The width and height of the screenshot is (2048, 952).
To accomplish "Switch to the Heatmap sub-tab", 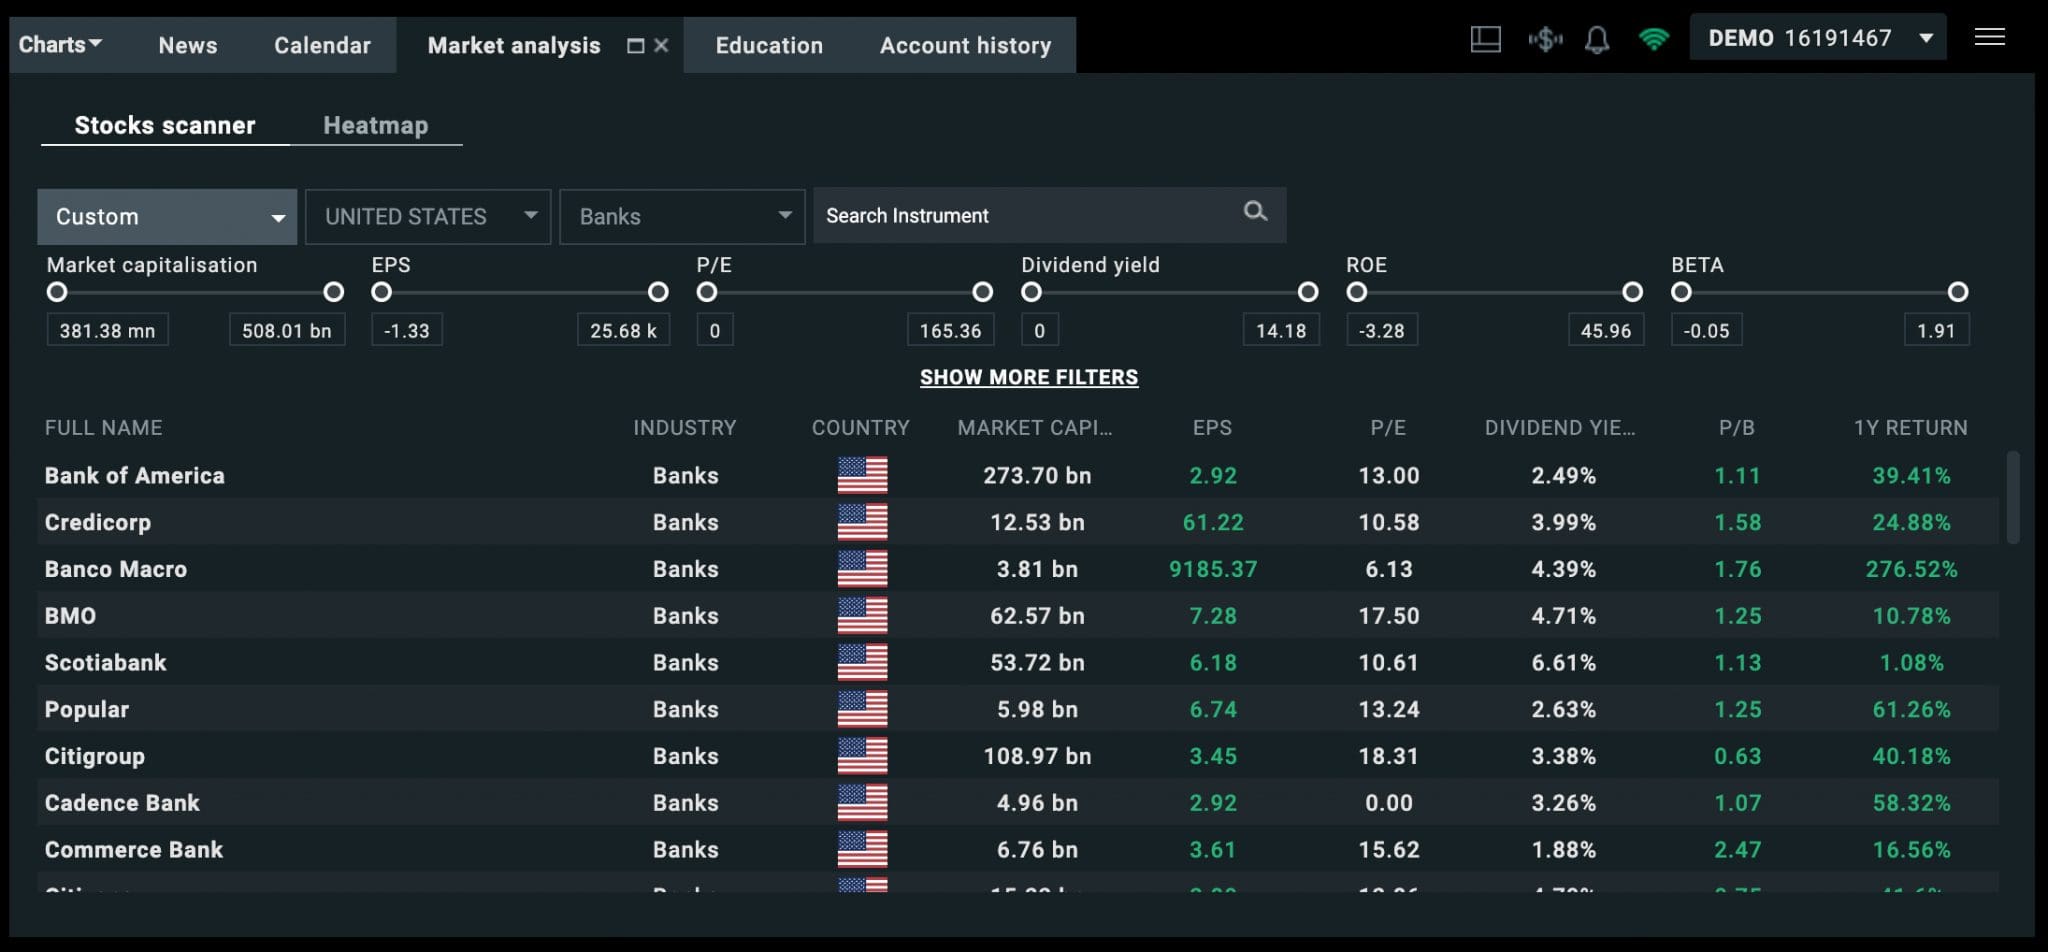I will pos(376,125).
